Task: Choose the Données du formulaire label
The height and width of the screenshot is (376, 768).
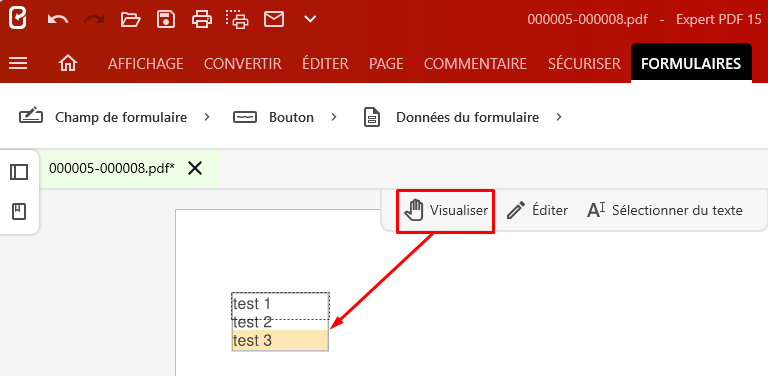Action: (x=467, y=118)
